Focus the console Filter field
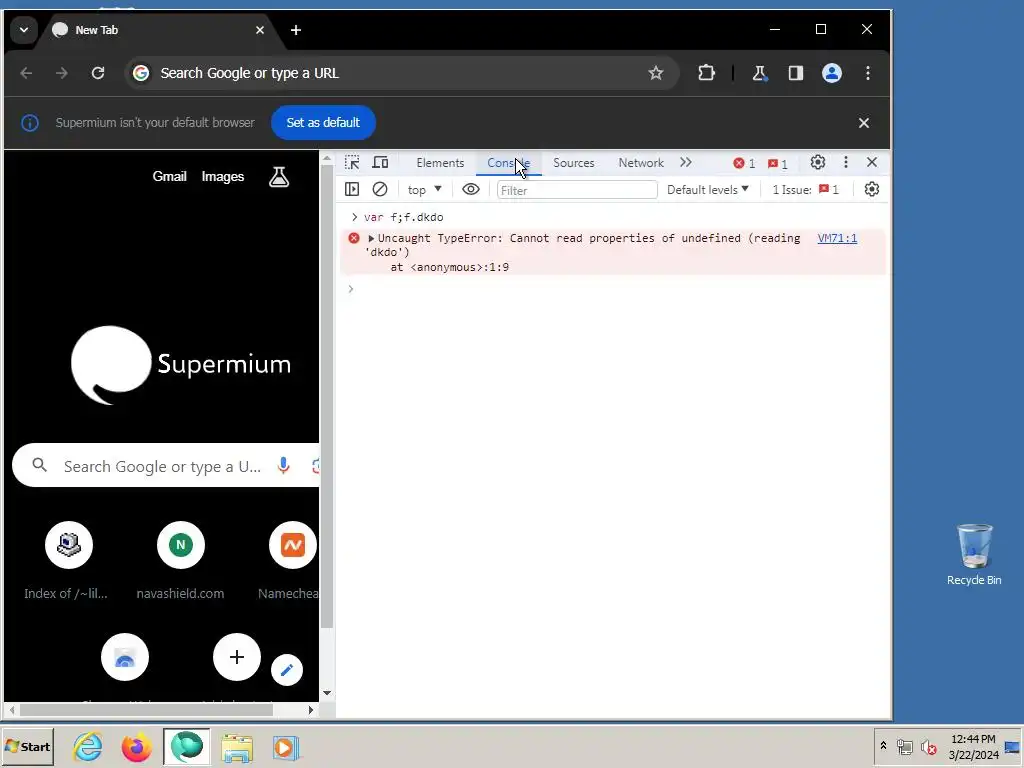The image size is (1024, 768). (577, 190)
